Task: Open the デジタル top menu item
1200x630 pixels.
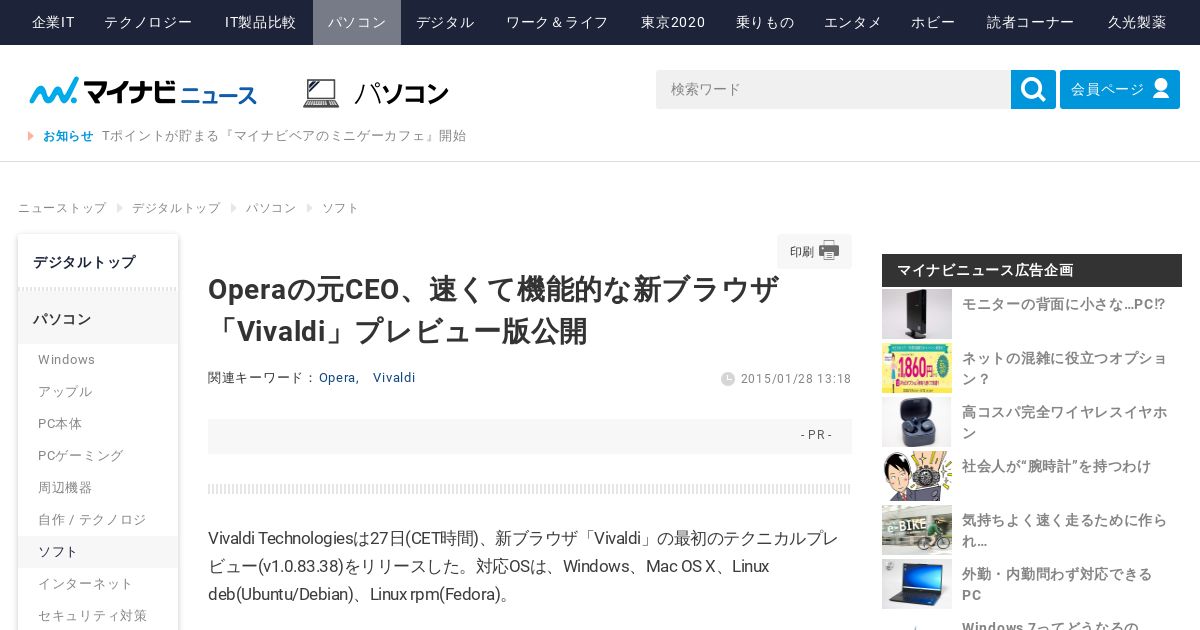Action: [445, 22]
